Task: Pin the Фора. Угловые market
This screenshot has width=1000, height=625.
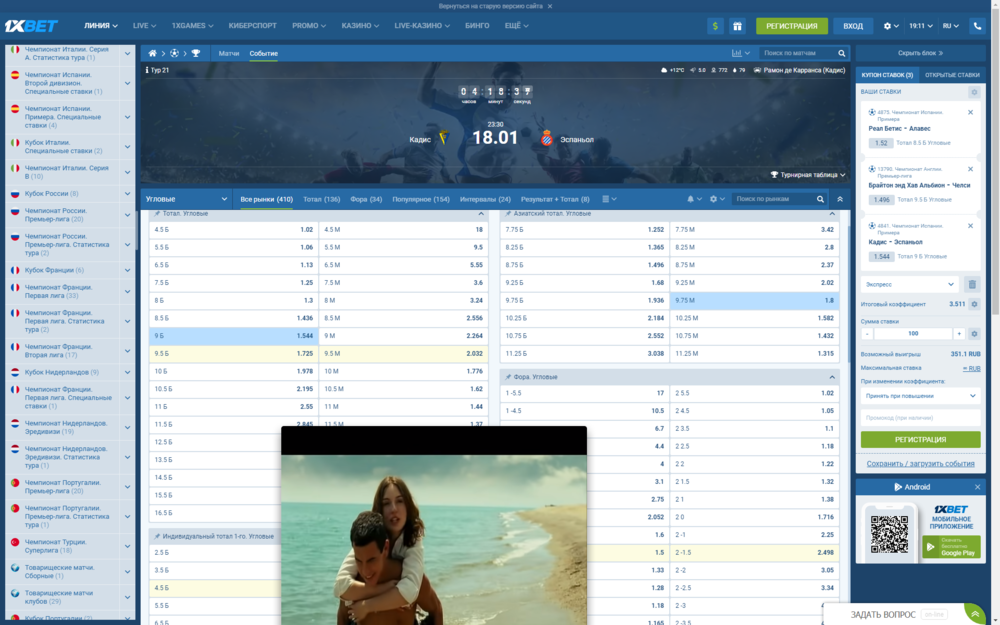Action: point(508,377)
